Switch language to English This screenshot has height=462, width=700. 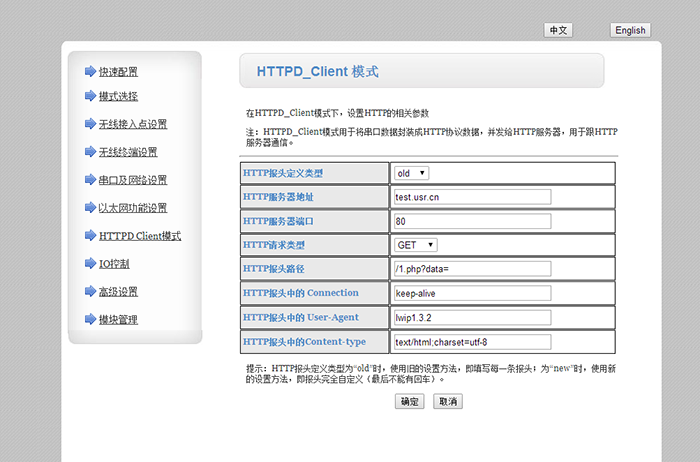(x=630, y=31)
